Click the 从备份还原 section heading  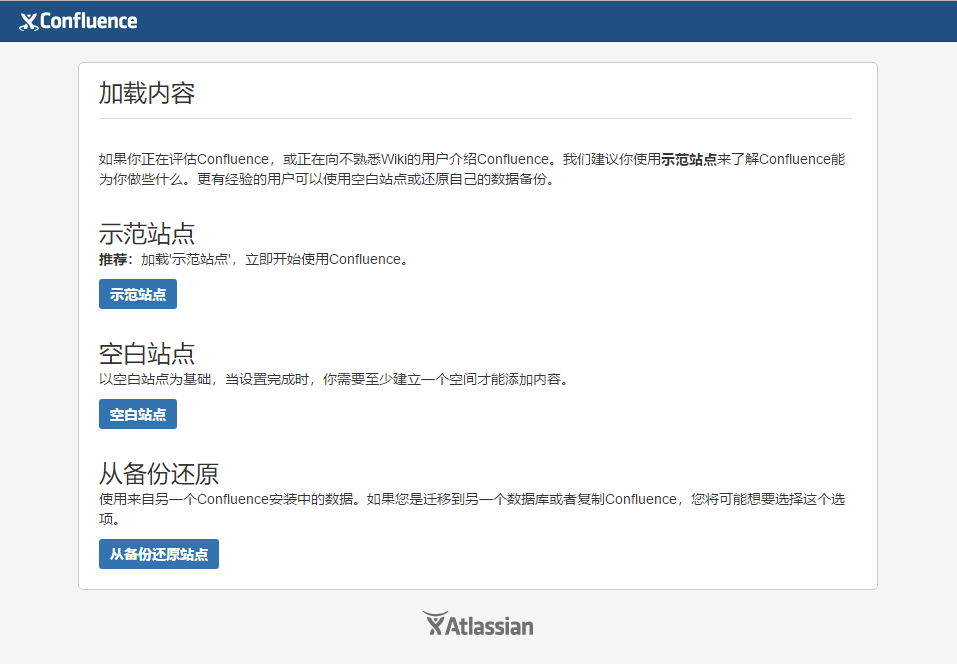[159, 474]
